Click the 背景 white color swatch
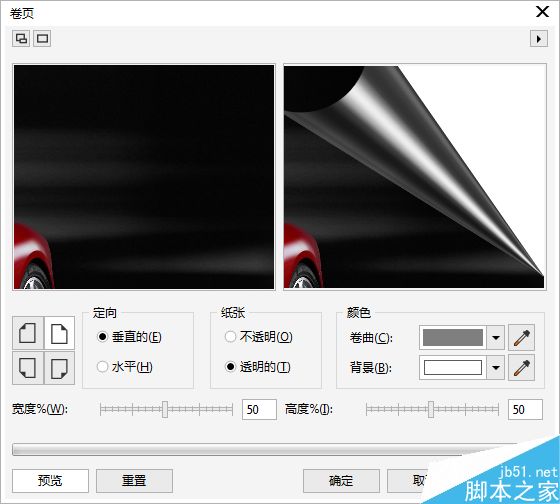Viewport: 560px width, 504px height. point(452,368)
